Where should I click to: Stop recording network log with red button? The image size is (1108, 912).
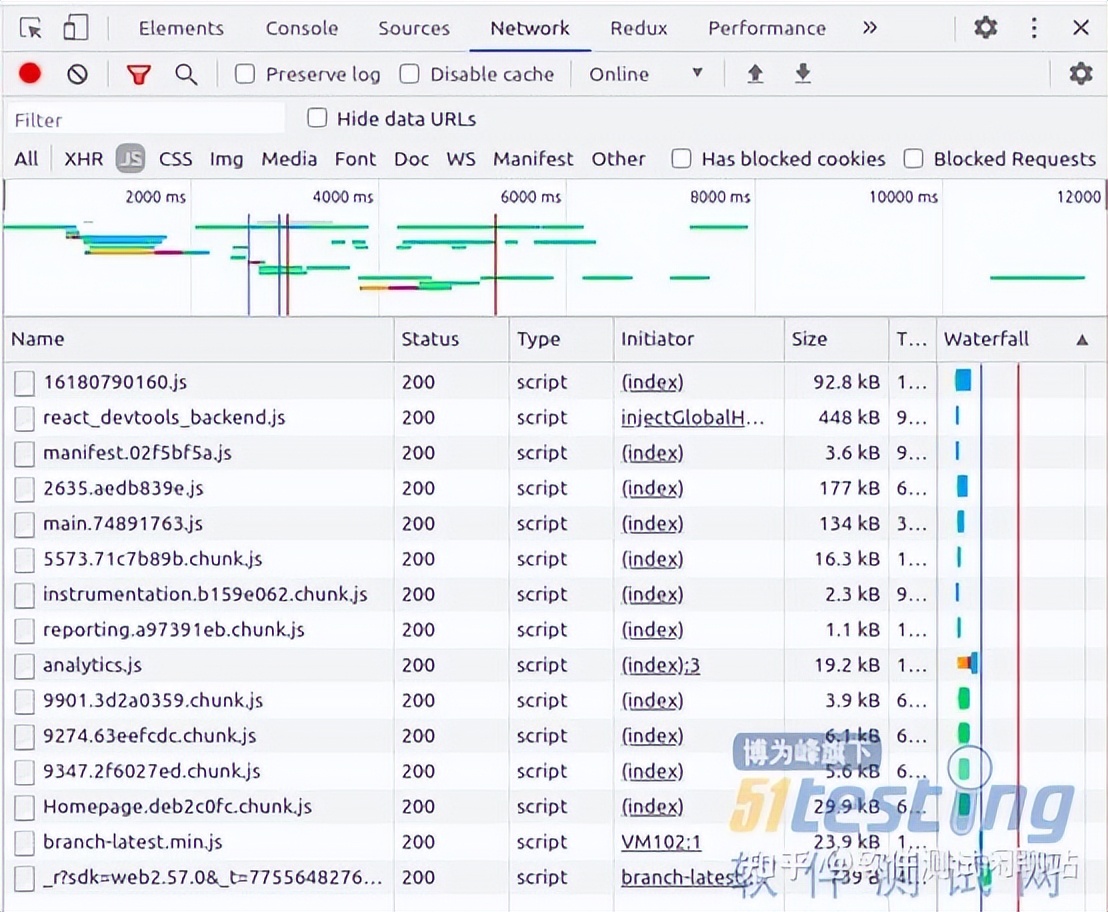coord(30,74)
